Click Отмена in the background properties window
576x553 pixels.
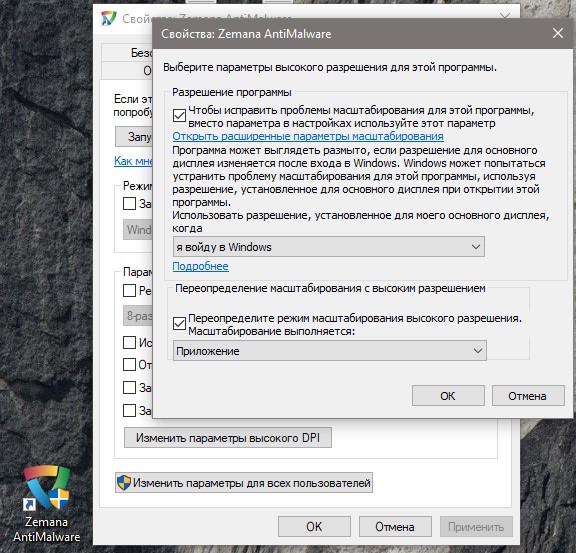coord(395,527)
